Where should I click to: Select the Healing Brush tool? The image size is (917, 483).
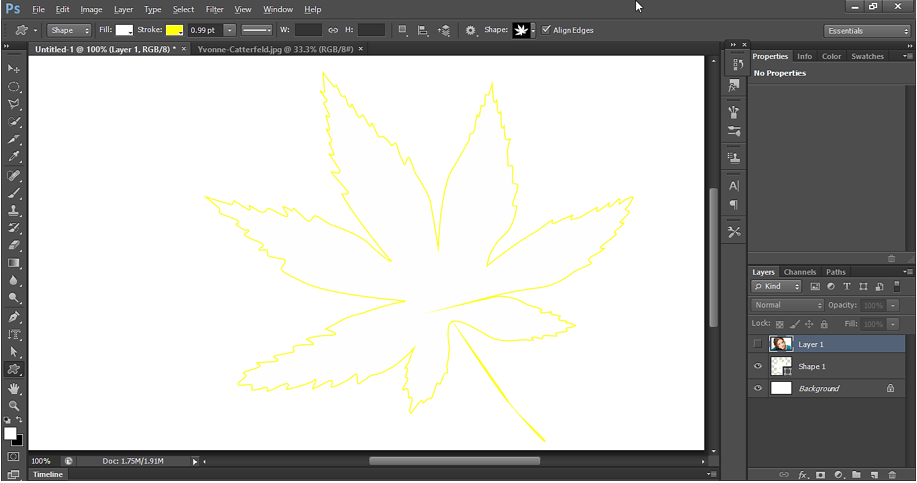[x=13, y=175]
